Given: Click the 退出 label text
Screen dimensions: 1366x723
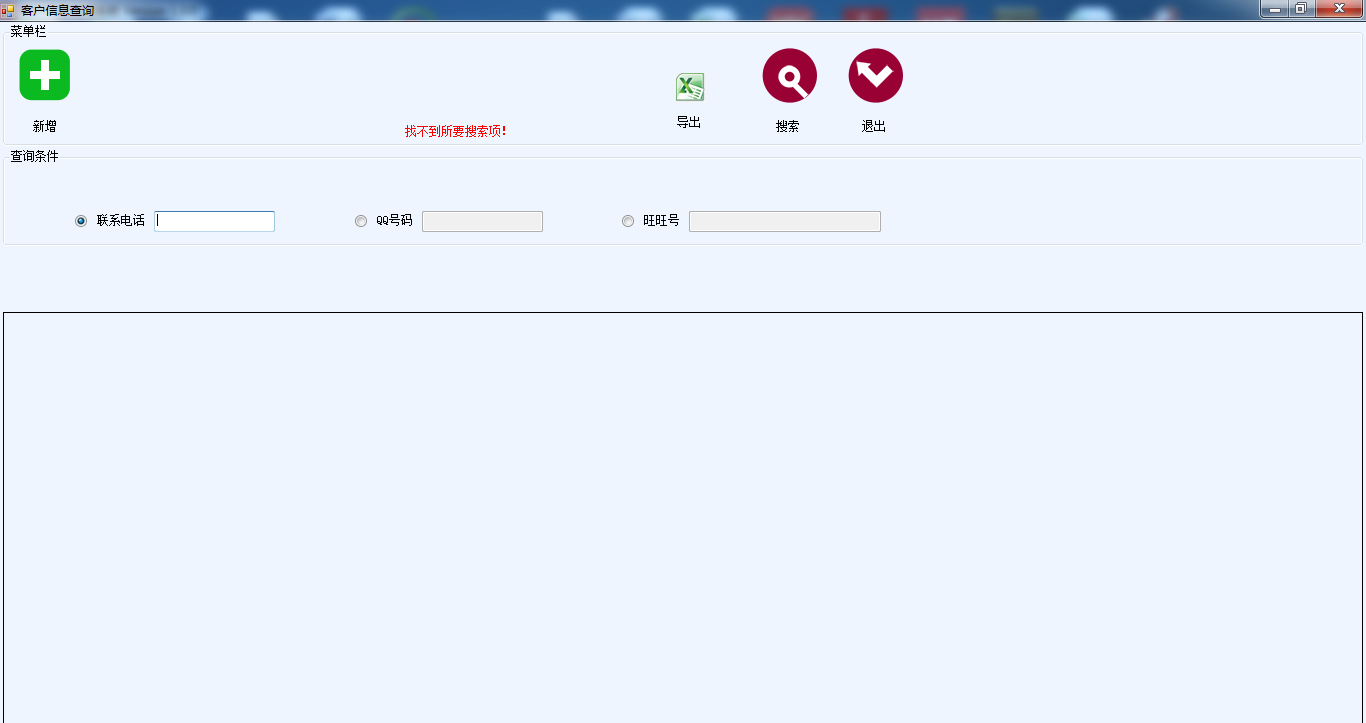Looking at the screenshot, I should click(x=874, y=127).
